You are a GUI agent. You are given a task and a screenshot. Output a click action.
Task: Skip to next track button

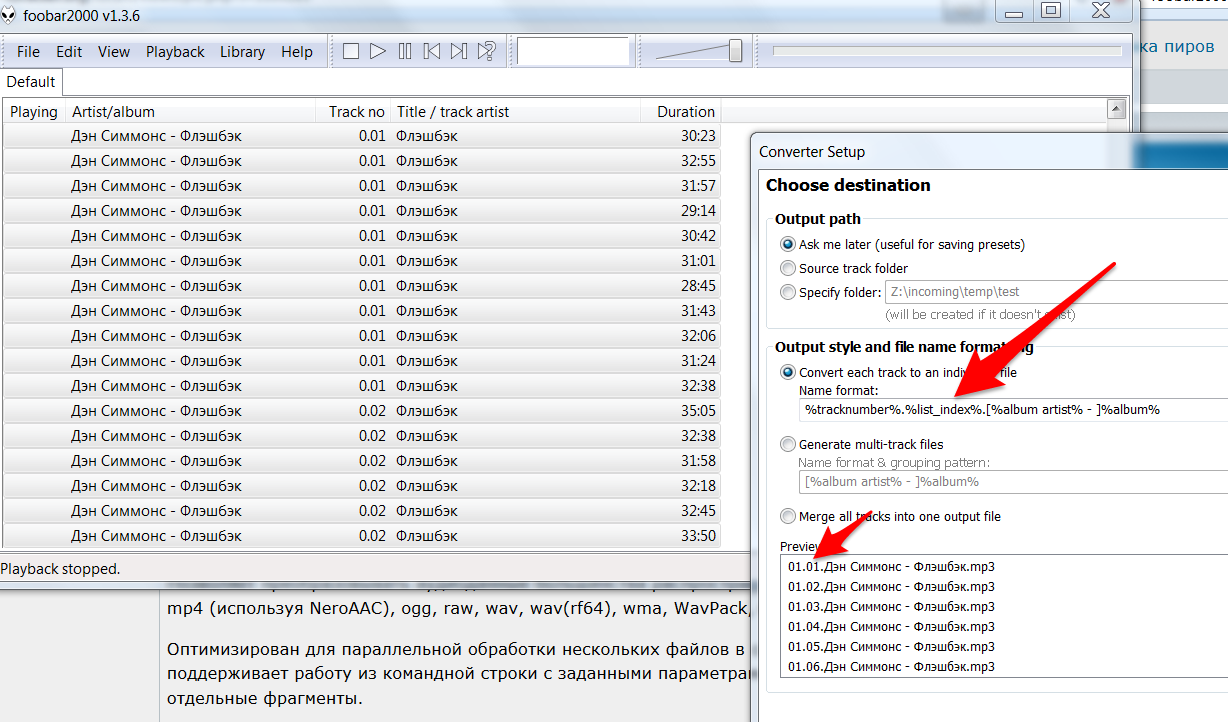click(458, 51)
